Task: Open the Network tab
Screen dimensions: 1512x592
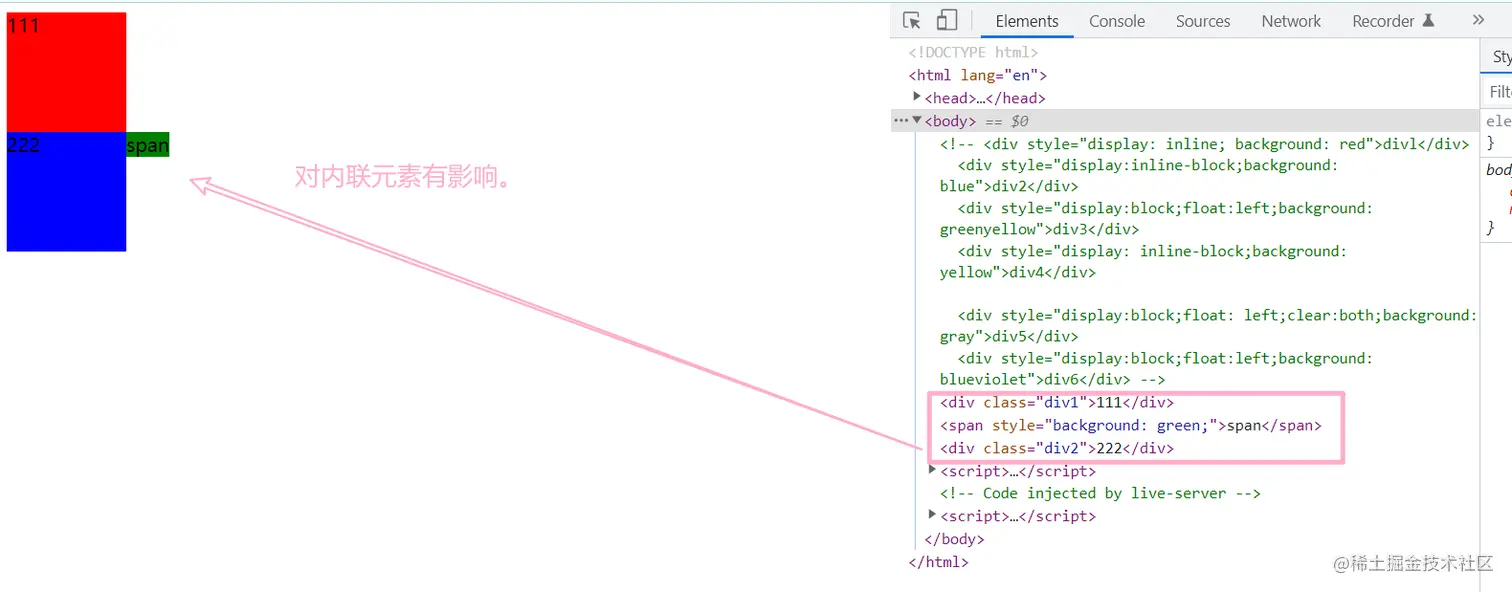Action: 1291,21
